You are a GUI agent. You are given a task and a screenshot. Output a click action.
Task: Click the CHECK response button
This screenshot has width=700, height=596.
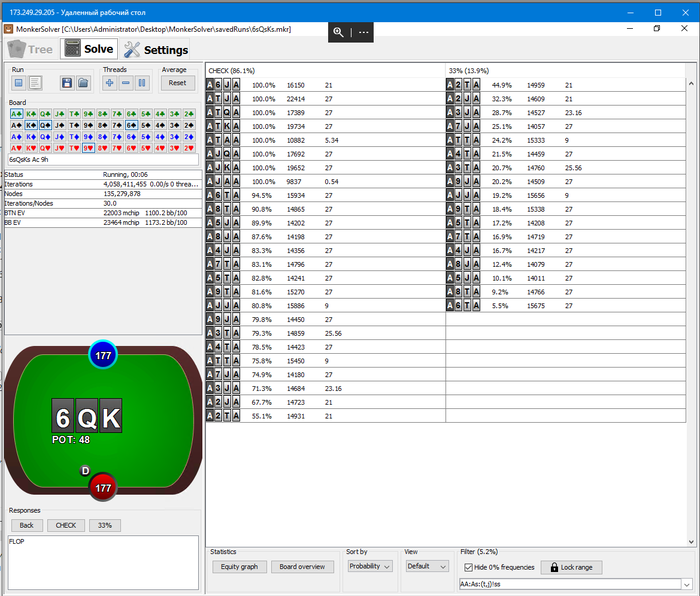click(x=66, y=525)
